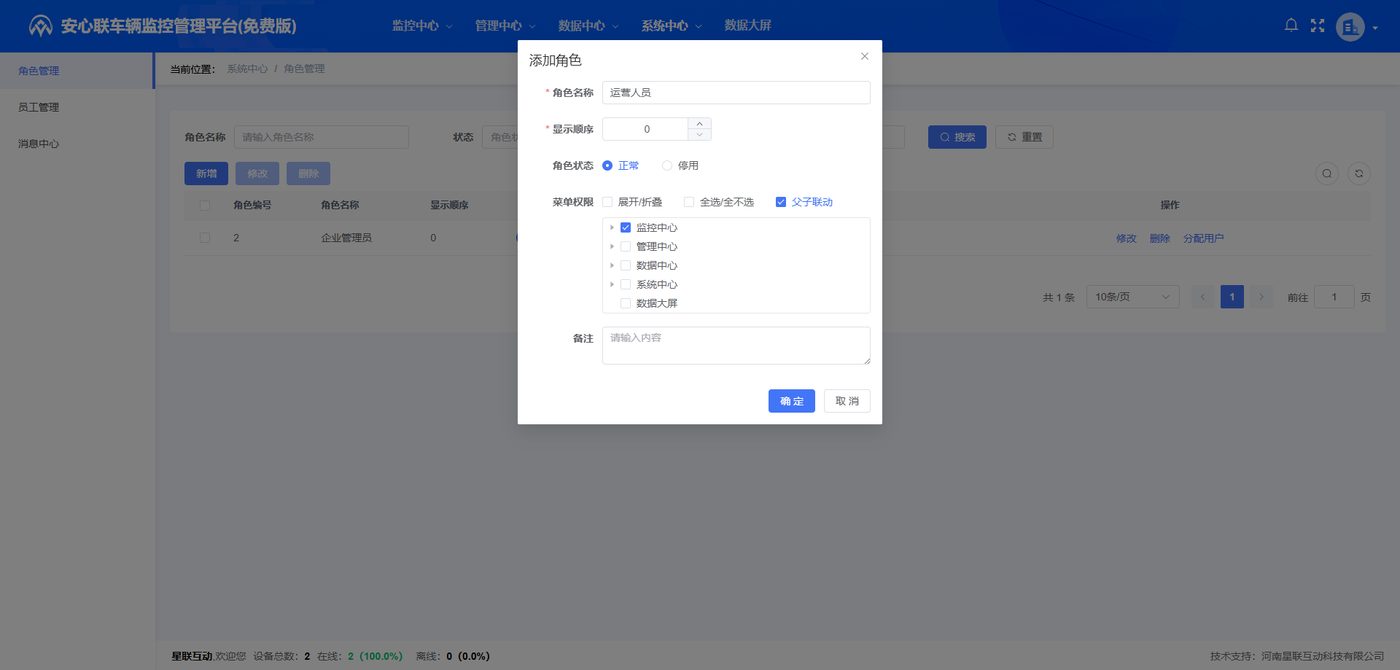
Task: Click the 备注 textarea
Action: [x=736, y=345]
